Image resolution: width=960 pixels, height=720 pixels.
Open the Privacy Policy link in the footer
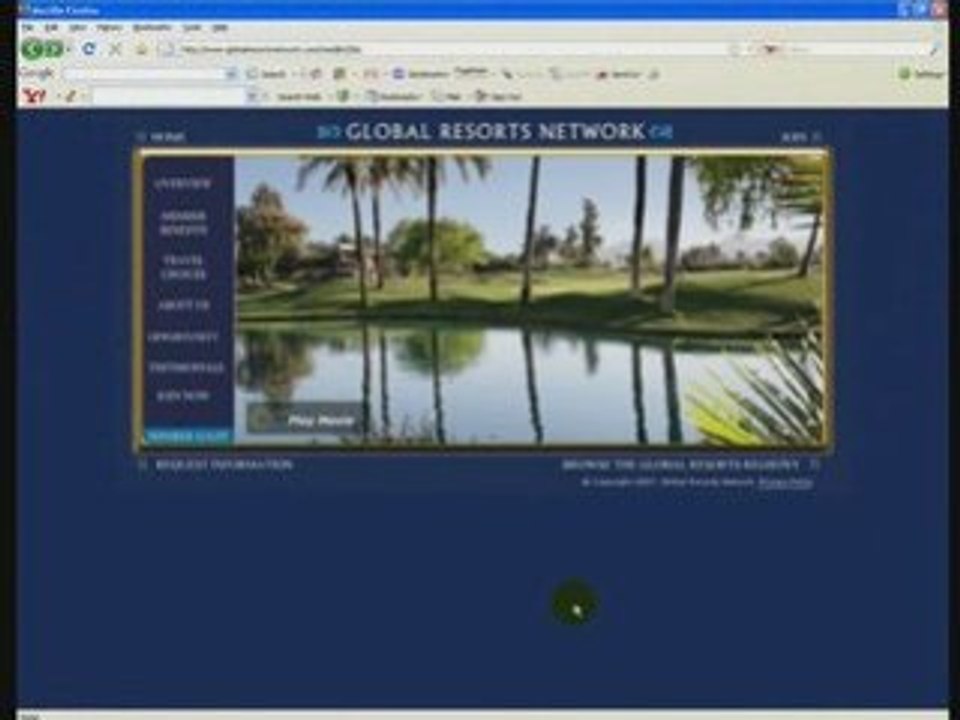pyautogui.click(x=786, y=482)
